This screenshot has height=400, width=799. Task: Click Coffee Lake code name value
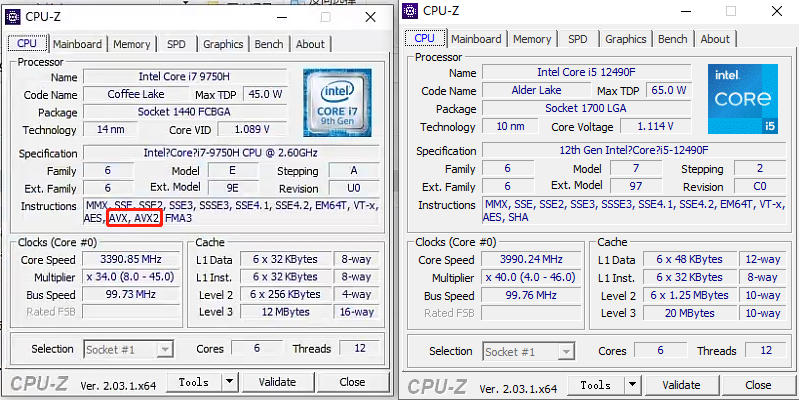coord(136,94)
